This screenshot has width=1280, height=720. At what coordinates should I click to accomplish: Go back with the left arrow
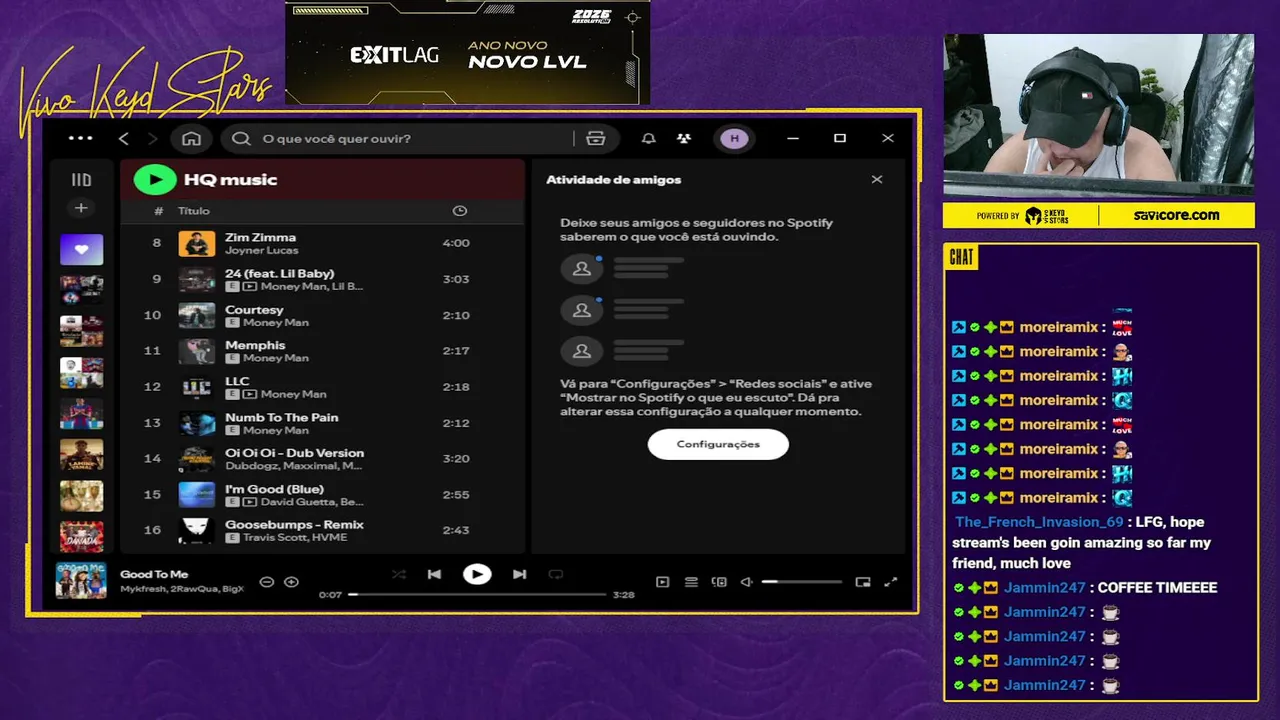pyautogui.click(x=124, y=138)
